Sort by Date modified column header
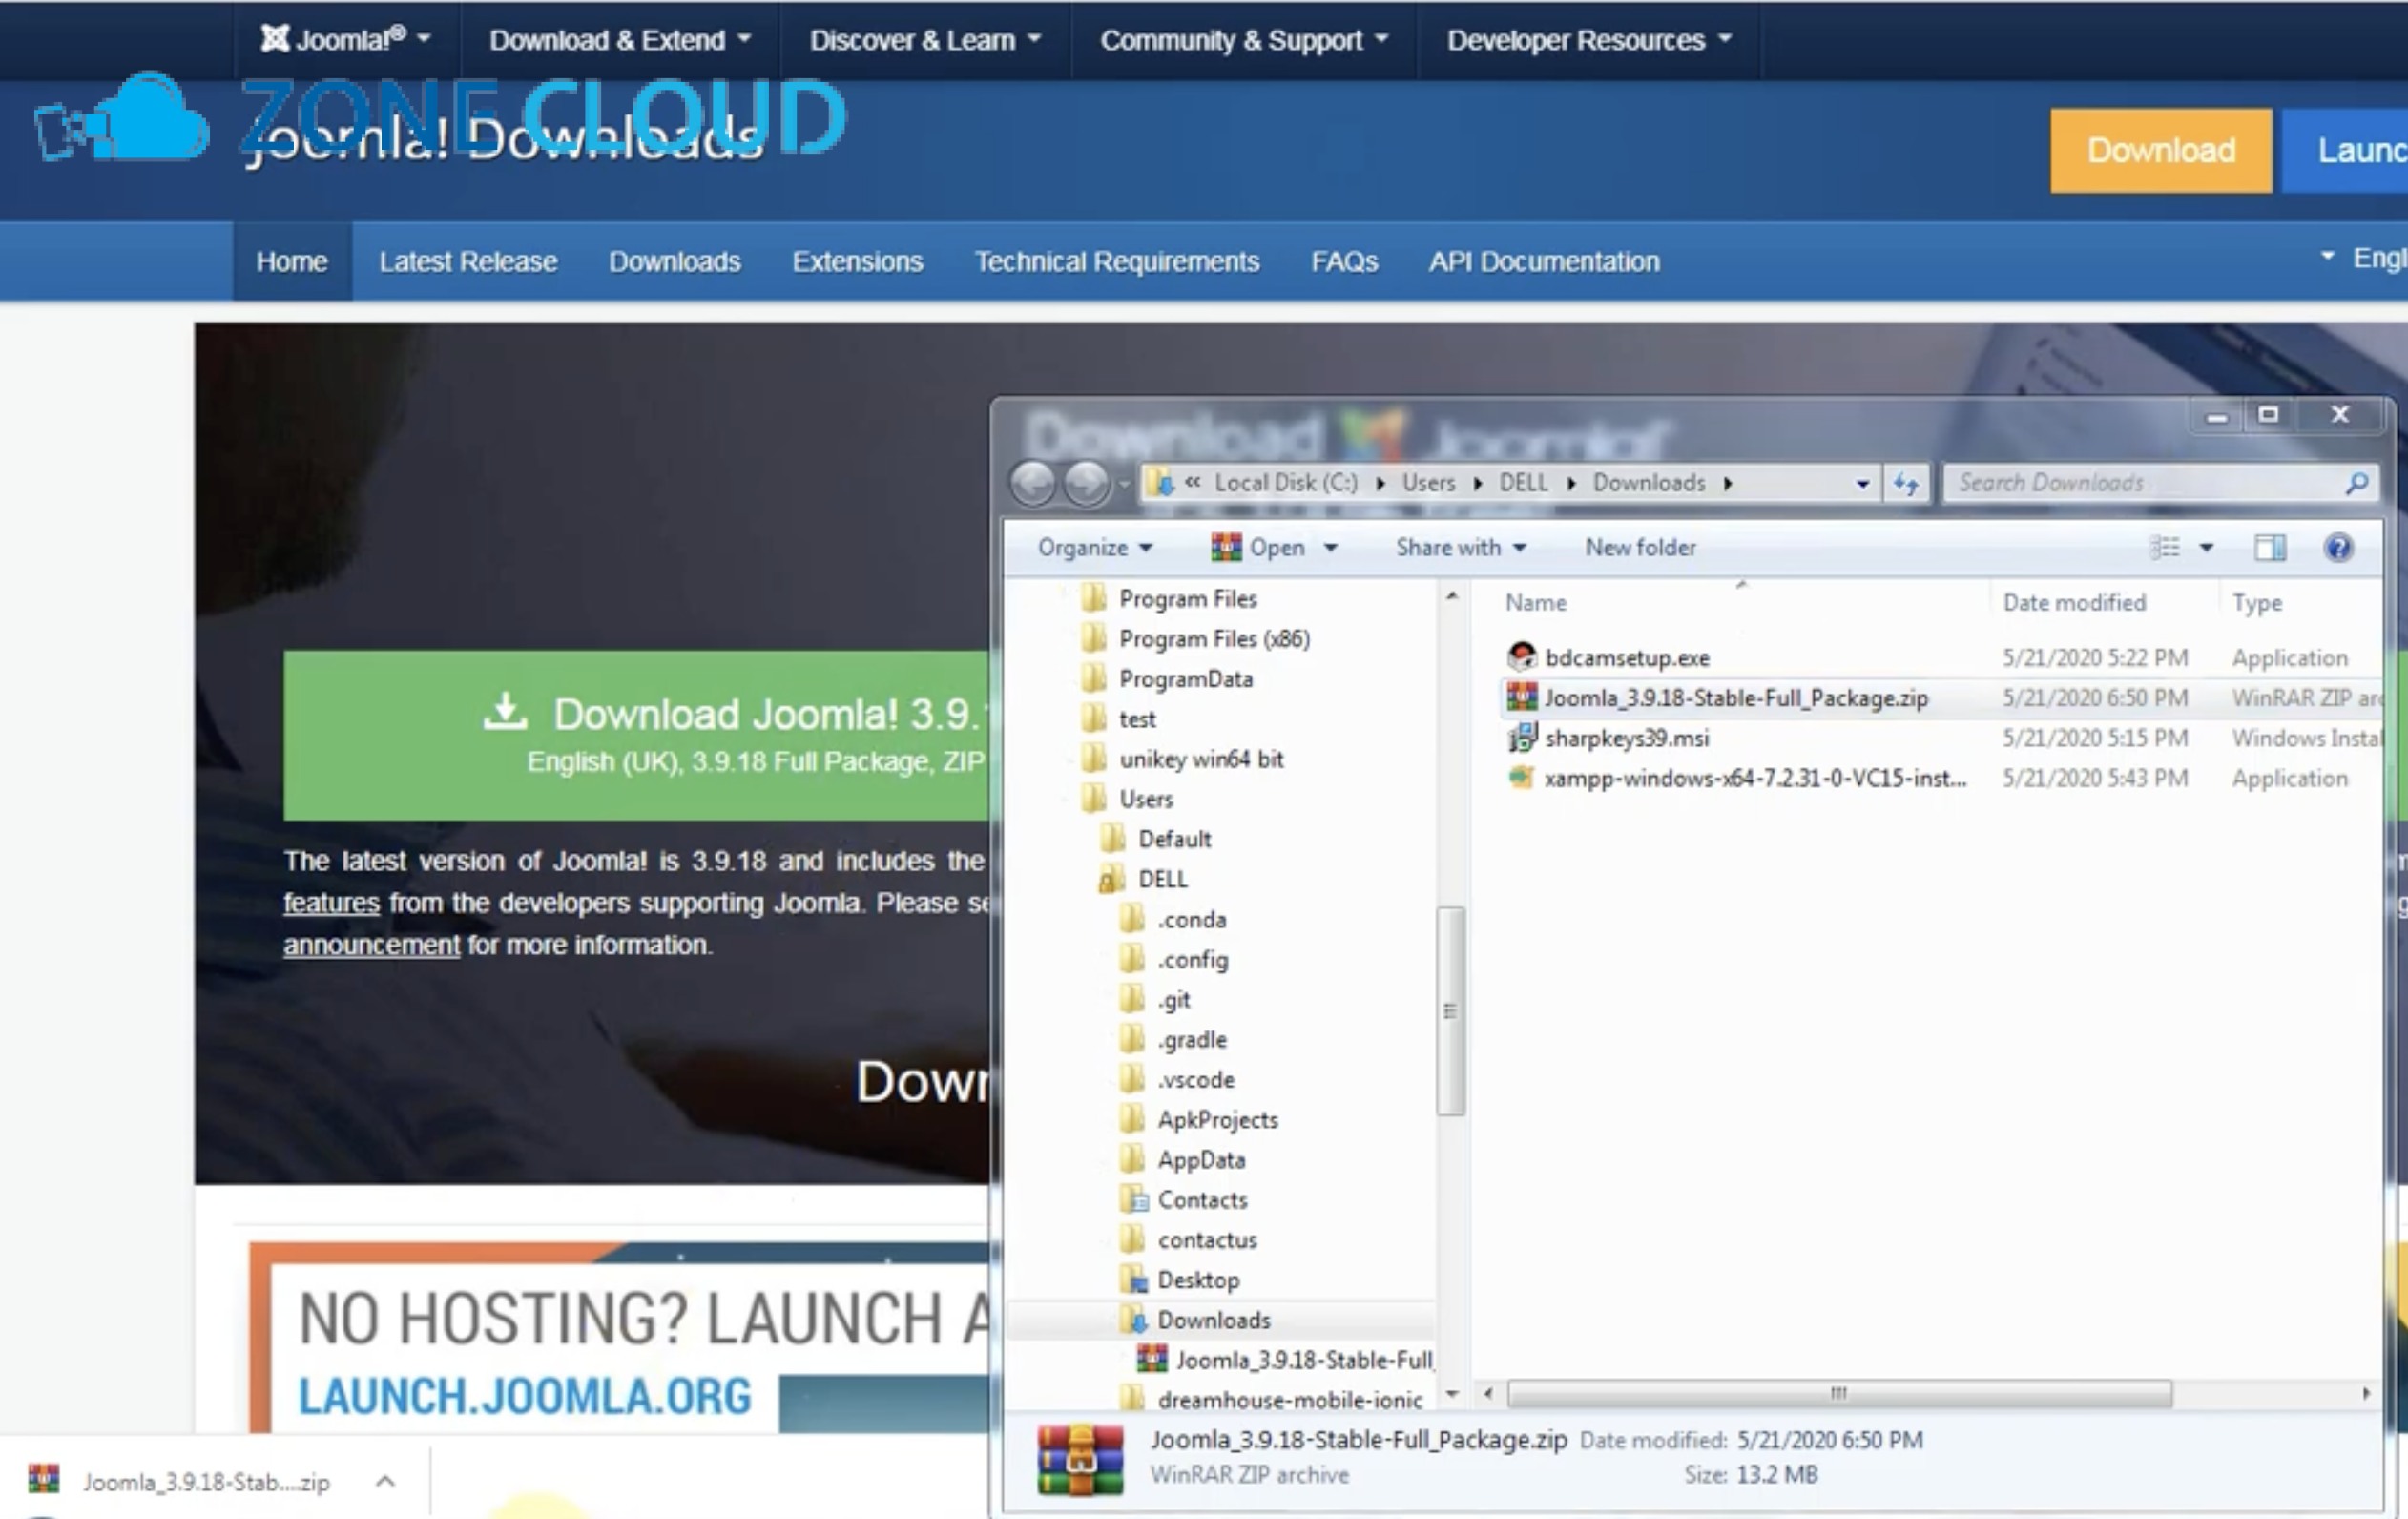 click(x=2074, y=602)
